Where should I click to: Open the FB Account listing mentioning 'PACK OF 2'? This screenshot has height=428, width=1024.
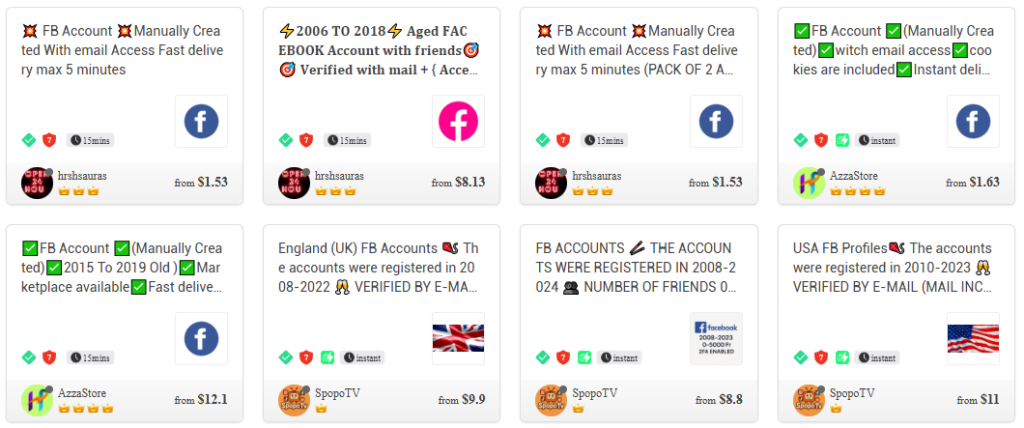(x=637, y=50)
